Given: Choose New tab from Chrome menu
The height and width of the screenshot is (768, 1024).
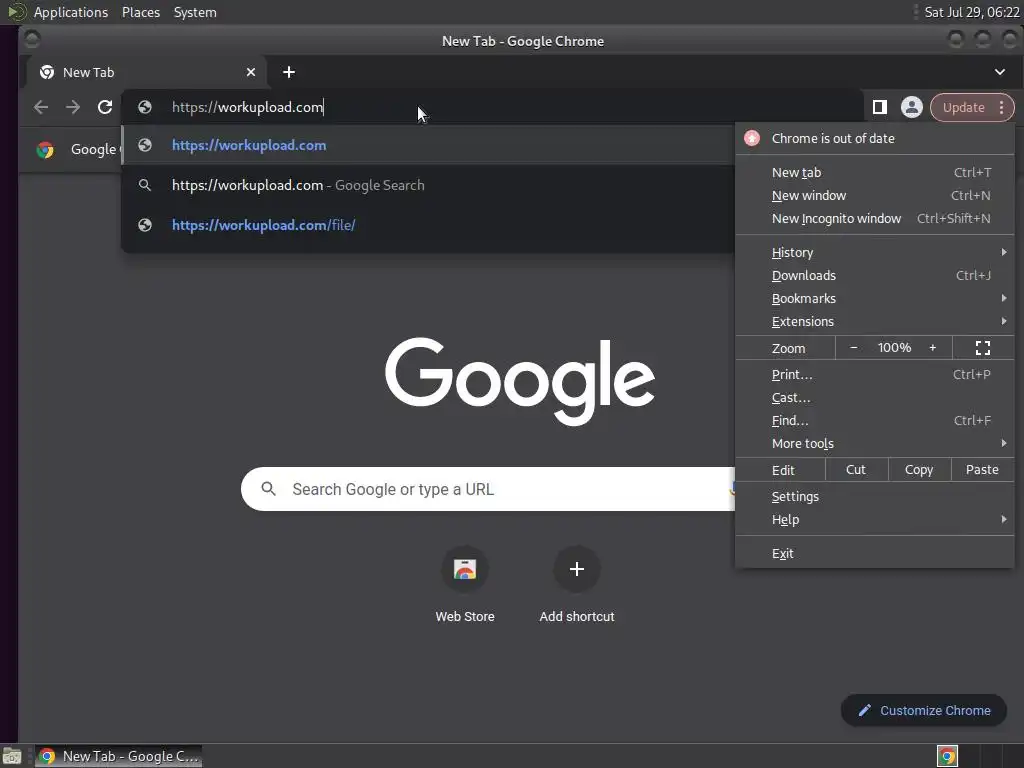Looking at the screenshot, I should (875, 172).
